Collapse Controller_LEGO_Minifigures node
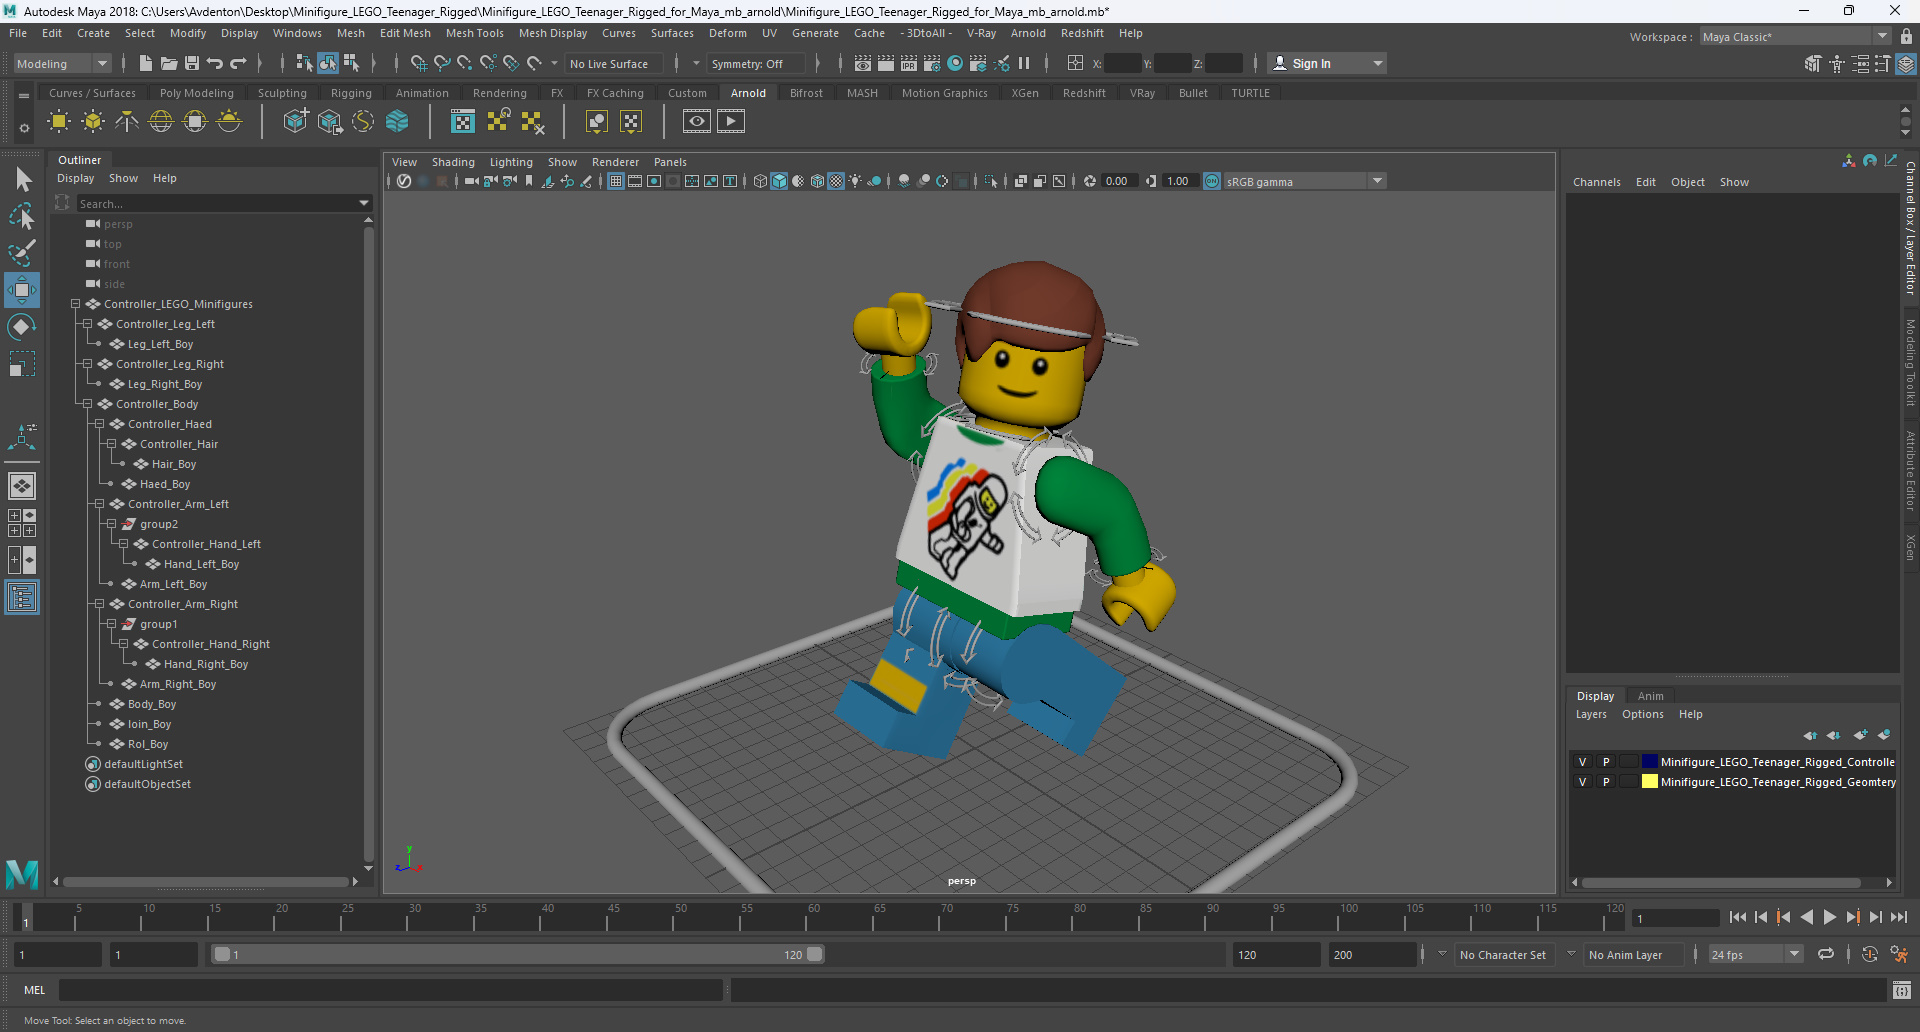1920x1032 pixels. 75,304
